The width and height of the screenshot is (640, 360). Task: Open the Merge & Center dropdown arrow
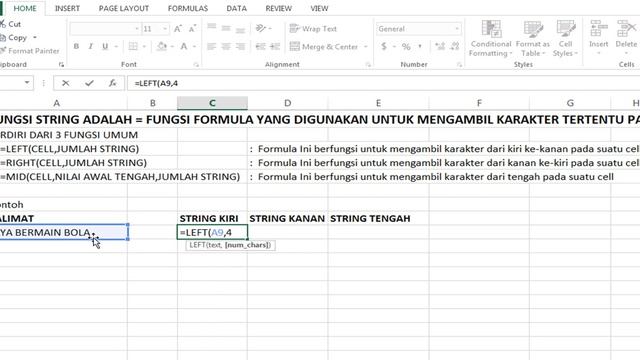(365, 47)
